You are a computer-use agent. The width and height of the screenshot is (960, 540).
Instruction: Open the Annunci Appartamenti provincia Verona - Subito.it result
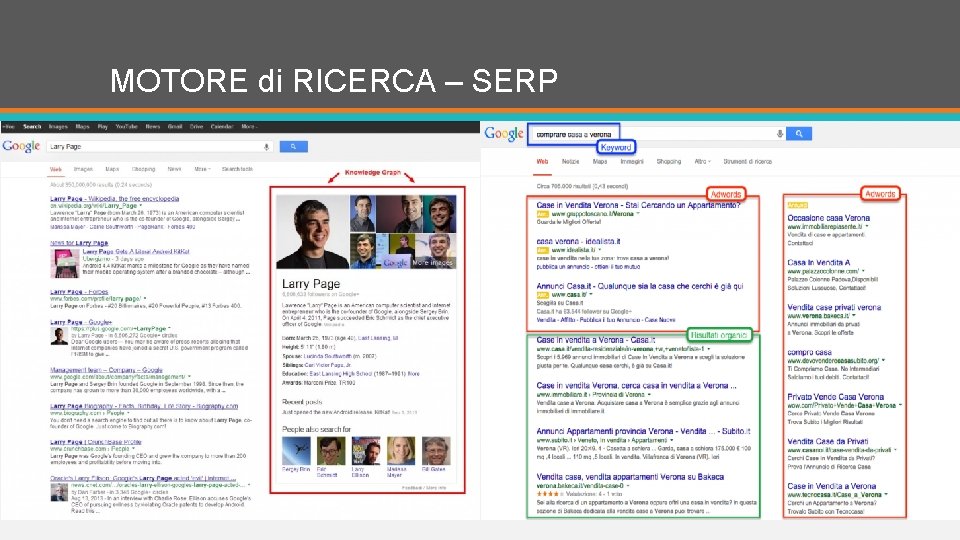click(x=643, y=431)
